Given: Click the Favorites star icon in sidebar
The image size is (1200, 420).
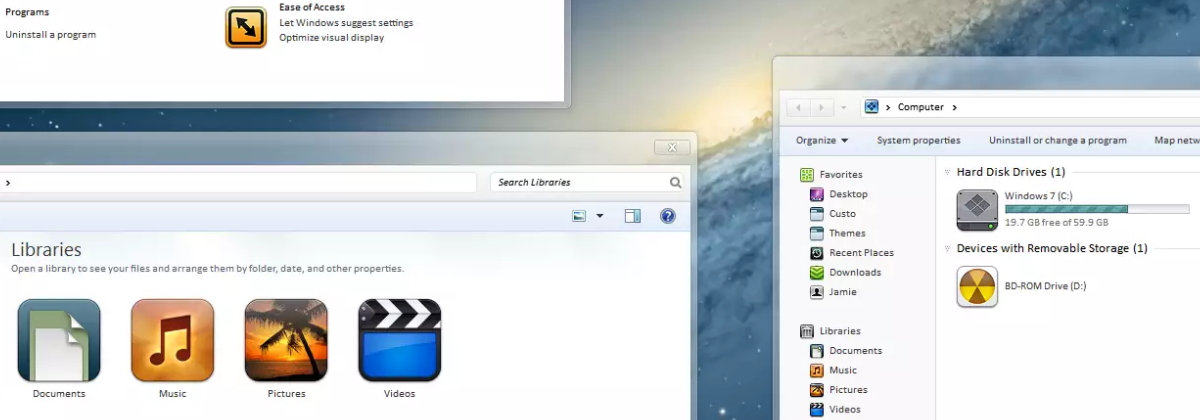Looking at the screenshot, I should coord(807,174).
